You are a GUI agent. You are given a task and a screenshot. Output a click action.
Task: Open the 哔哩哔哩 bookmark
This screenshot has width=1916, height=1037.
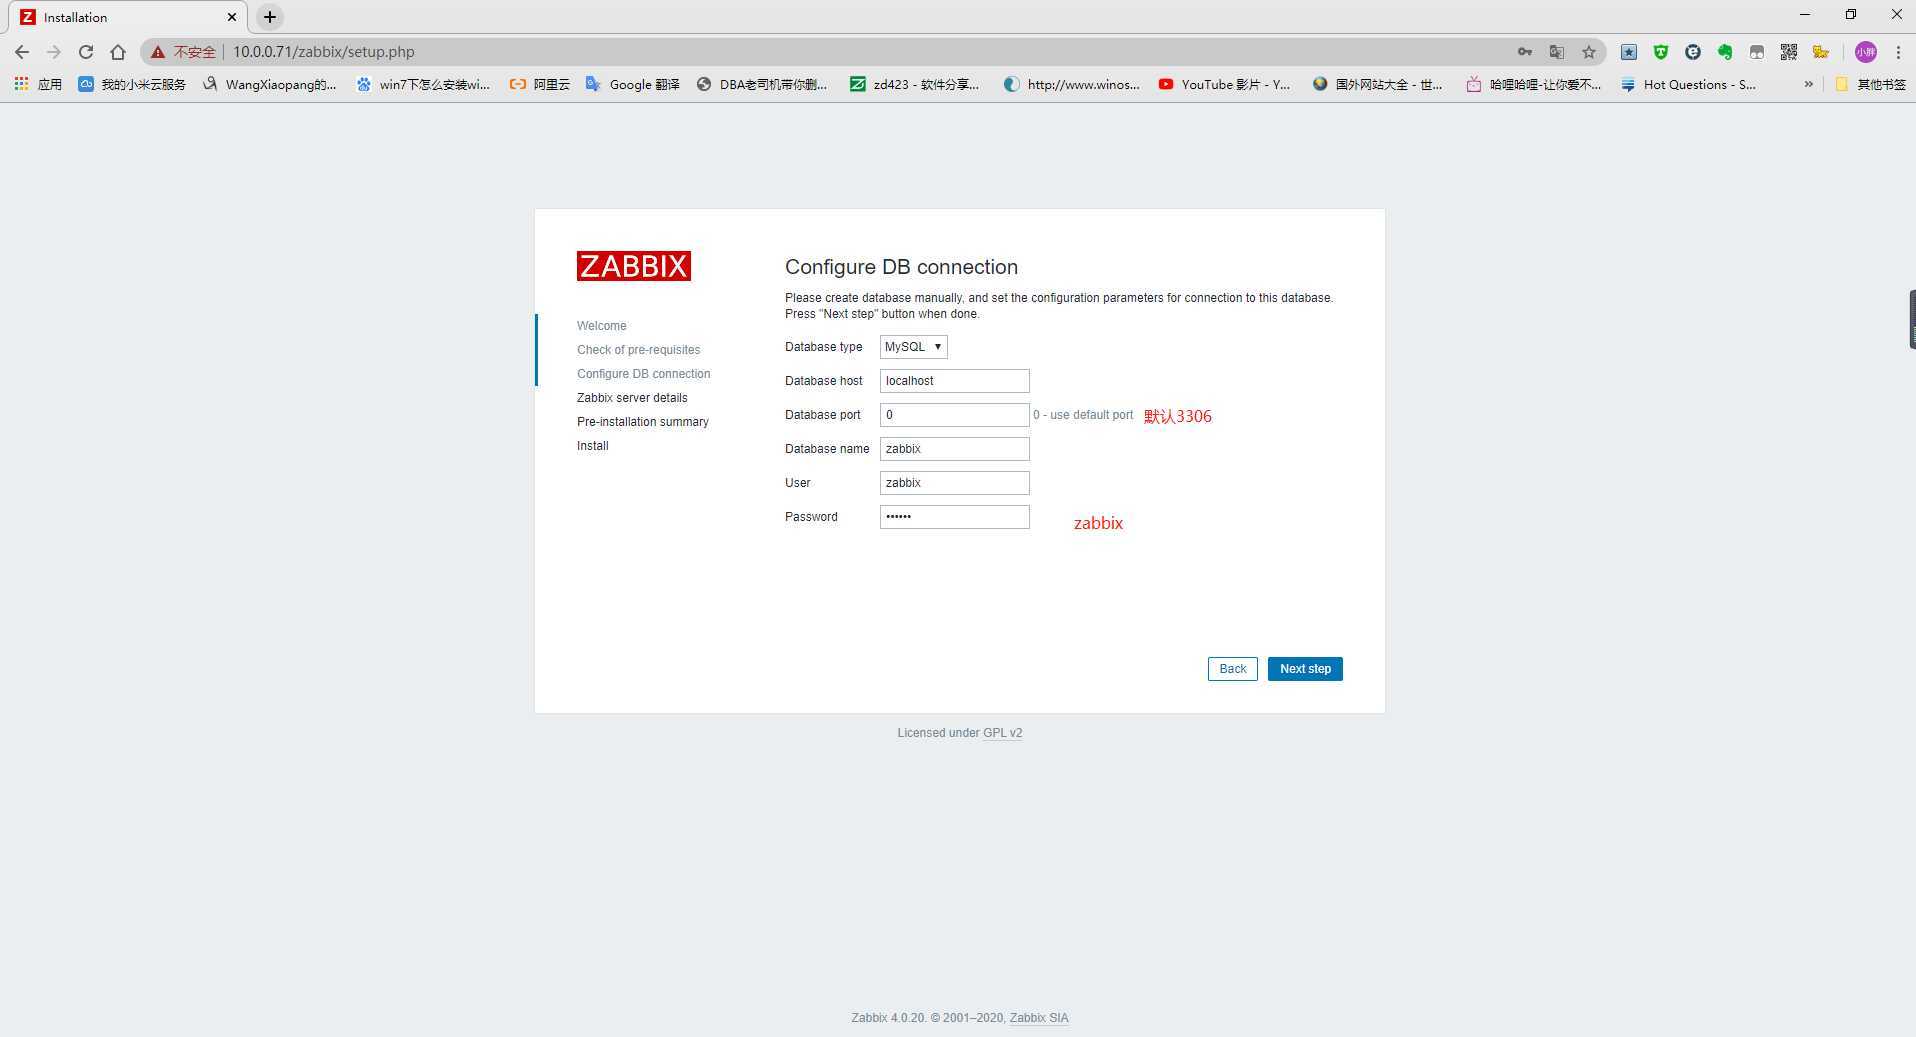(1533, 85)
